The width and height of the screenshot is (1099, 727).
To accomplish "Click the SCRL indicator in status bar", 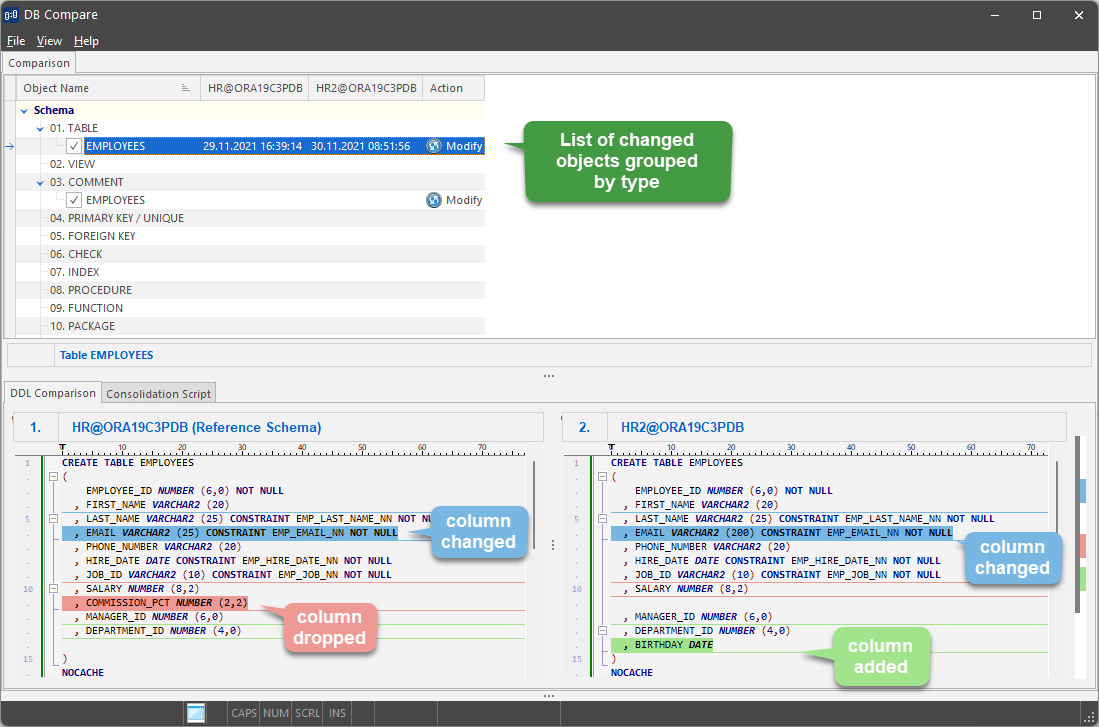I will [x=308, y=712].
